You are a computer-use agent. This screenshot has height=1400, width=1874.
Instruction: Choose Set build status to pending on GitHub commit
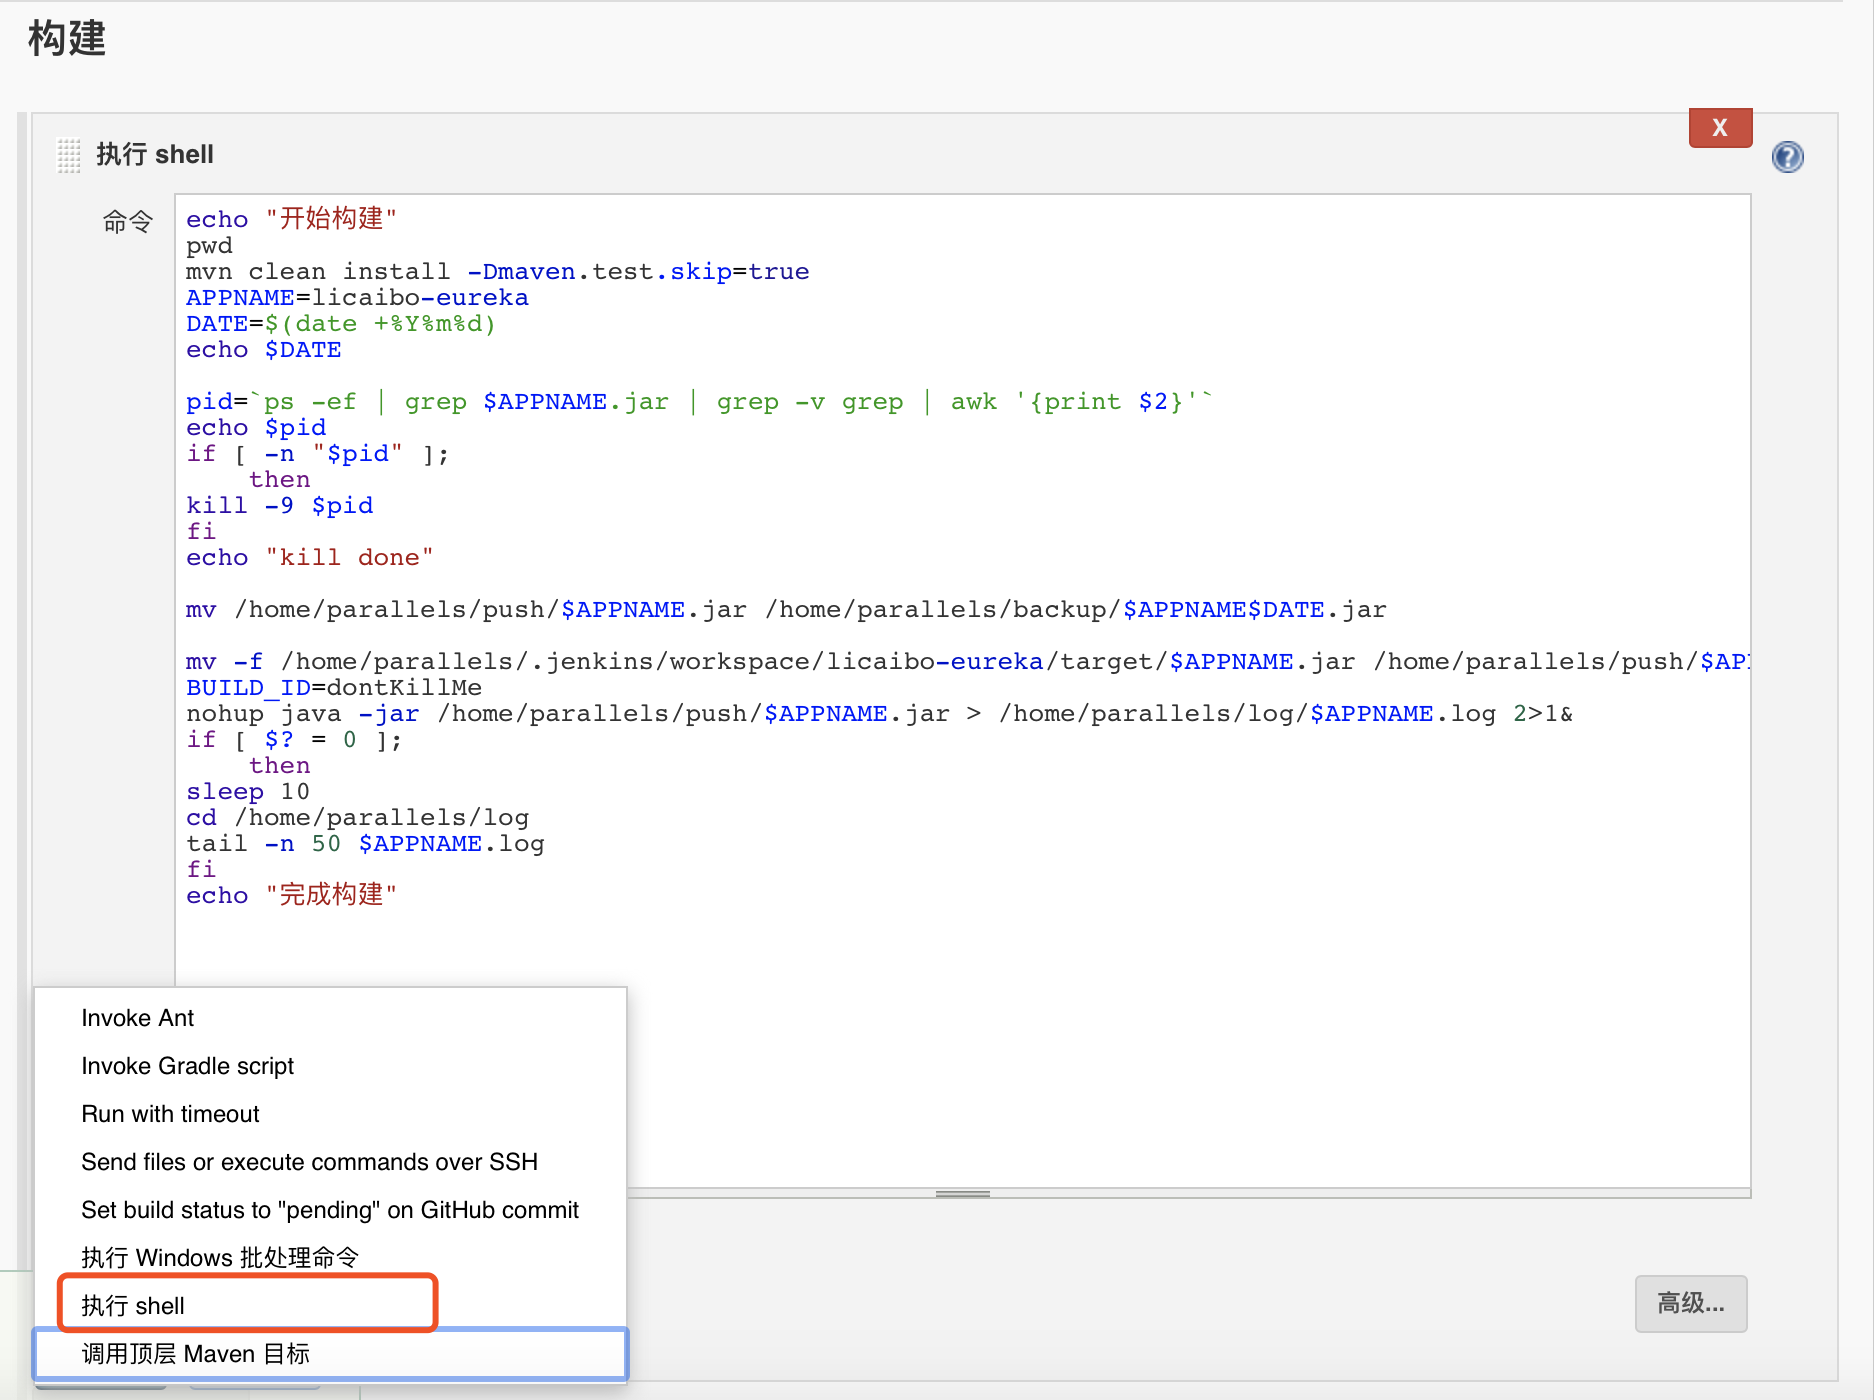330,1210
